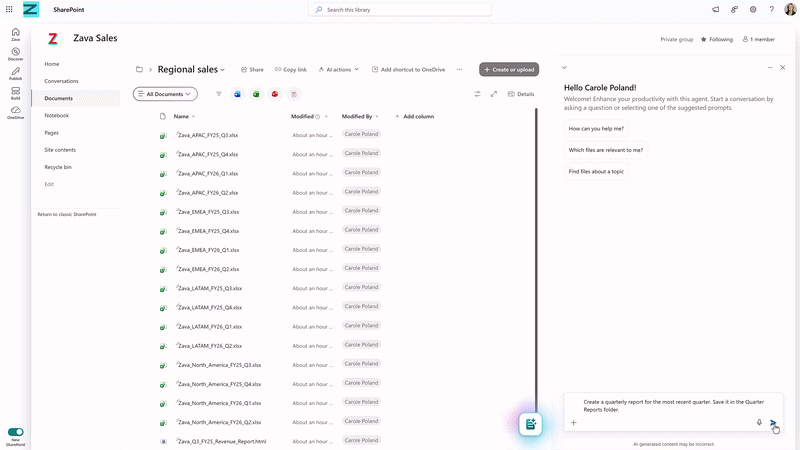This screenshot has height=450, width=800.
Task: Open Notebook in site navigation
Action: (x=57, y=115)
